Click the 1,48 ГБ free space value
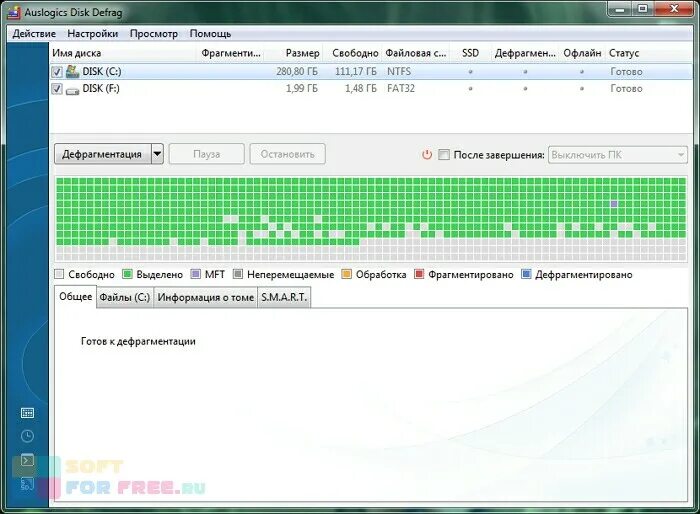This screenshot has width=700, height=514. tap(361, 88)
